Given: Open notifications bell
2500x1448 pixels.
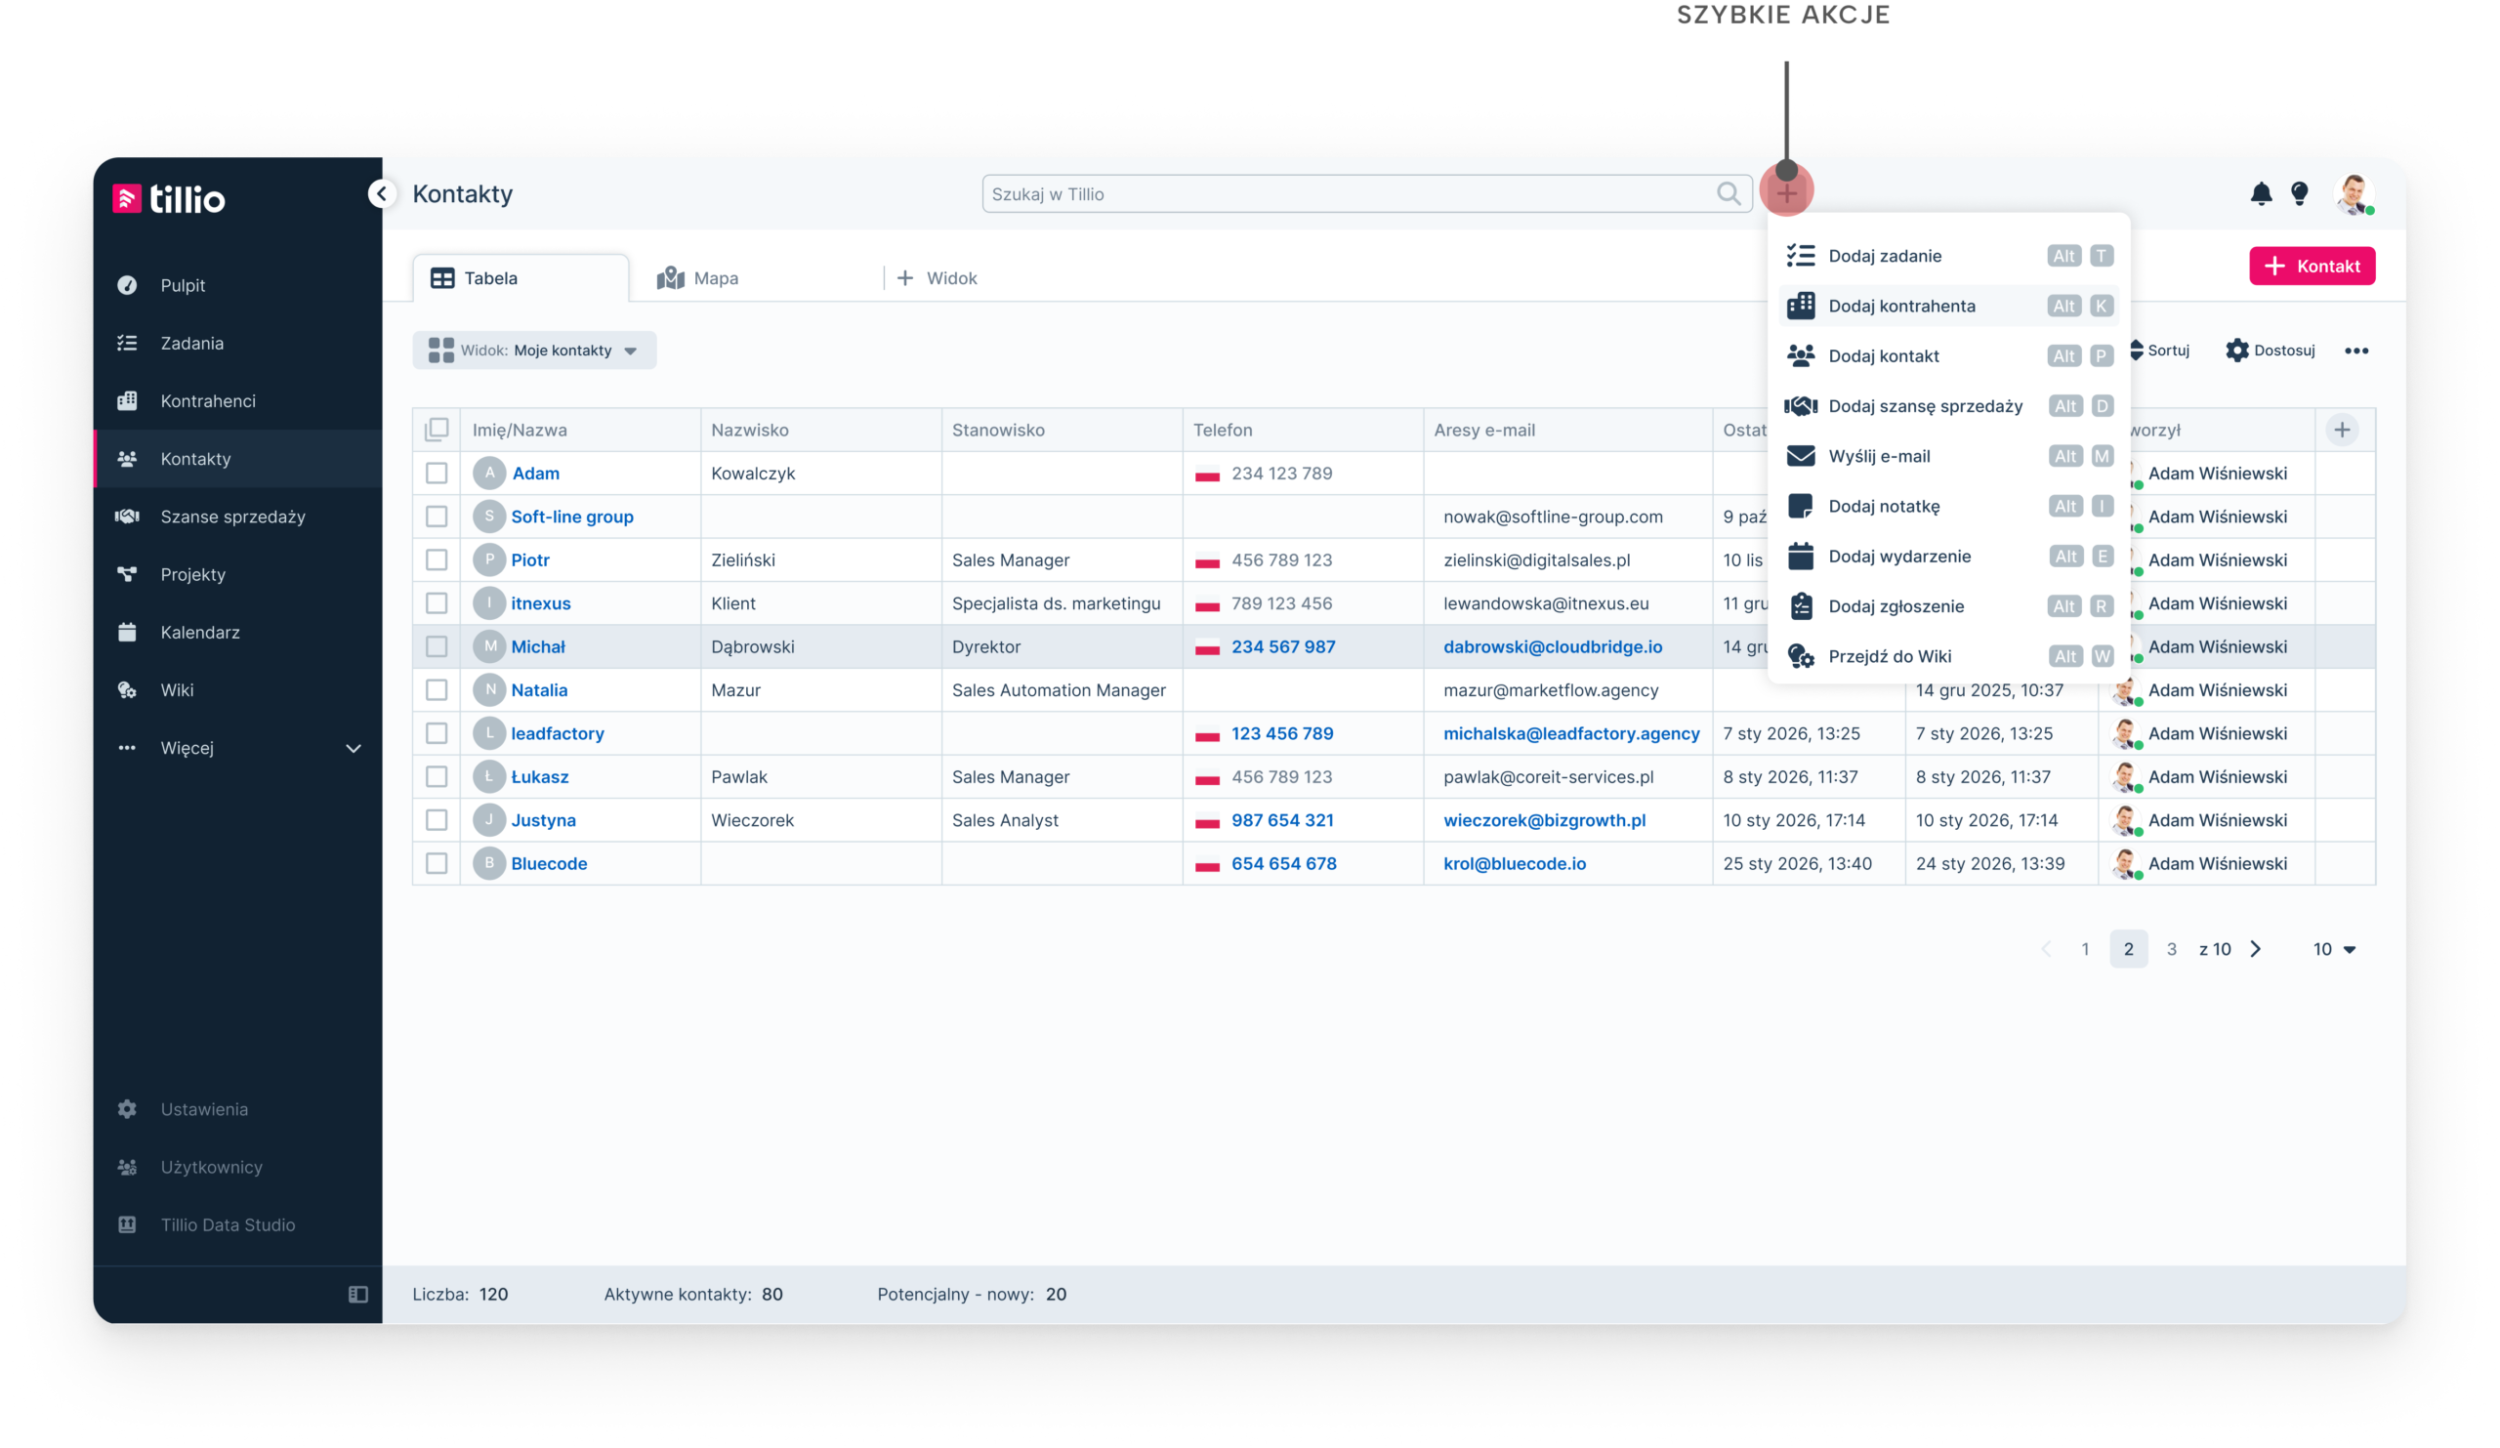Looking at the screenshot, I should point(2261,194).
